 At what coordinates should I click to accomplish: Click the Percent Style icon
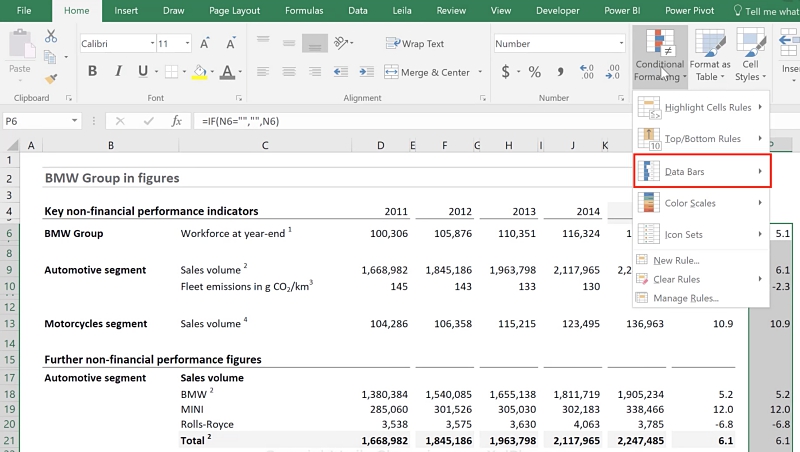[x=534, y=72]
